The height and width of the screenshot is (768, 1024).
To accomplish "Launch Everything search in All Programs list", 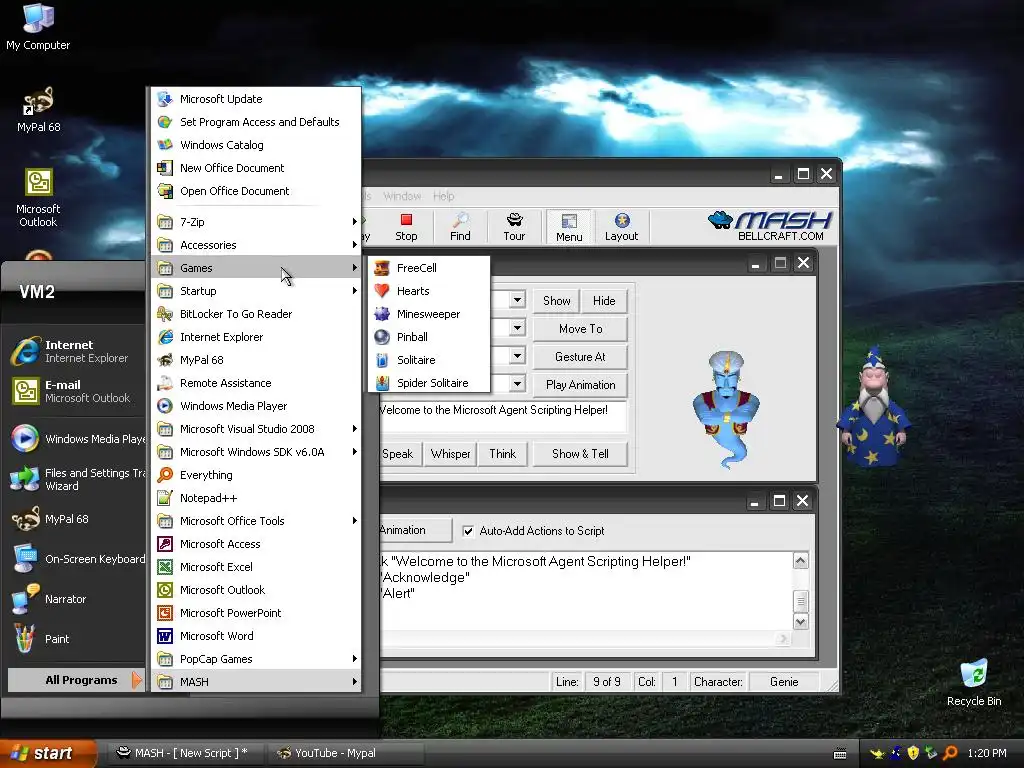I will 256,475.
